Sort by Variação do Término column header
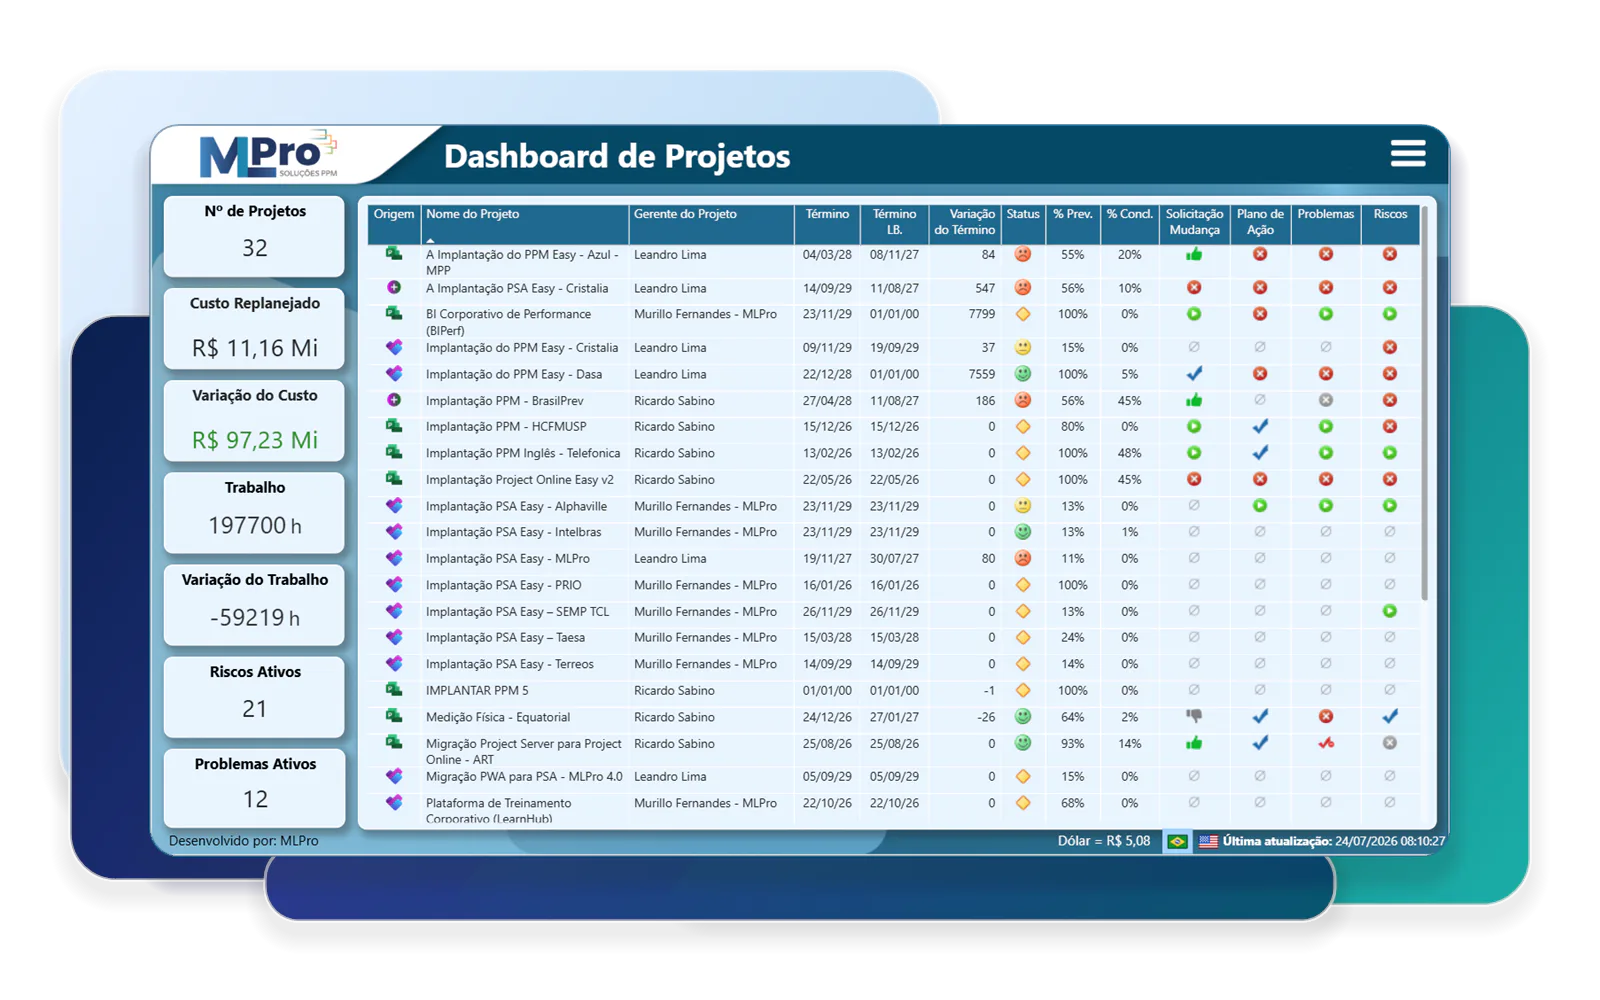1600x1000 pixels. click(965, 224)
